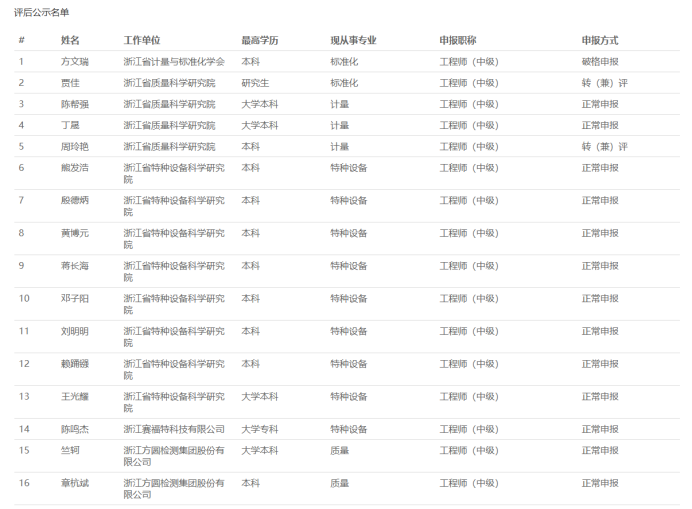The height and width of the screenshot is (509, 692).
Task: Click the 姓名 column header
Action: click(x=70, y=40)
